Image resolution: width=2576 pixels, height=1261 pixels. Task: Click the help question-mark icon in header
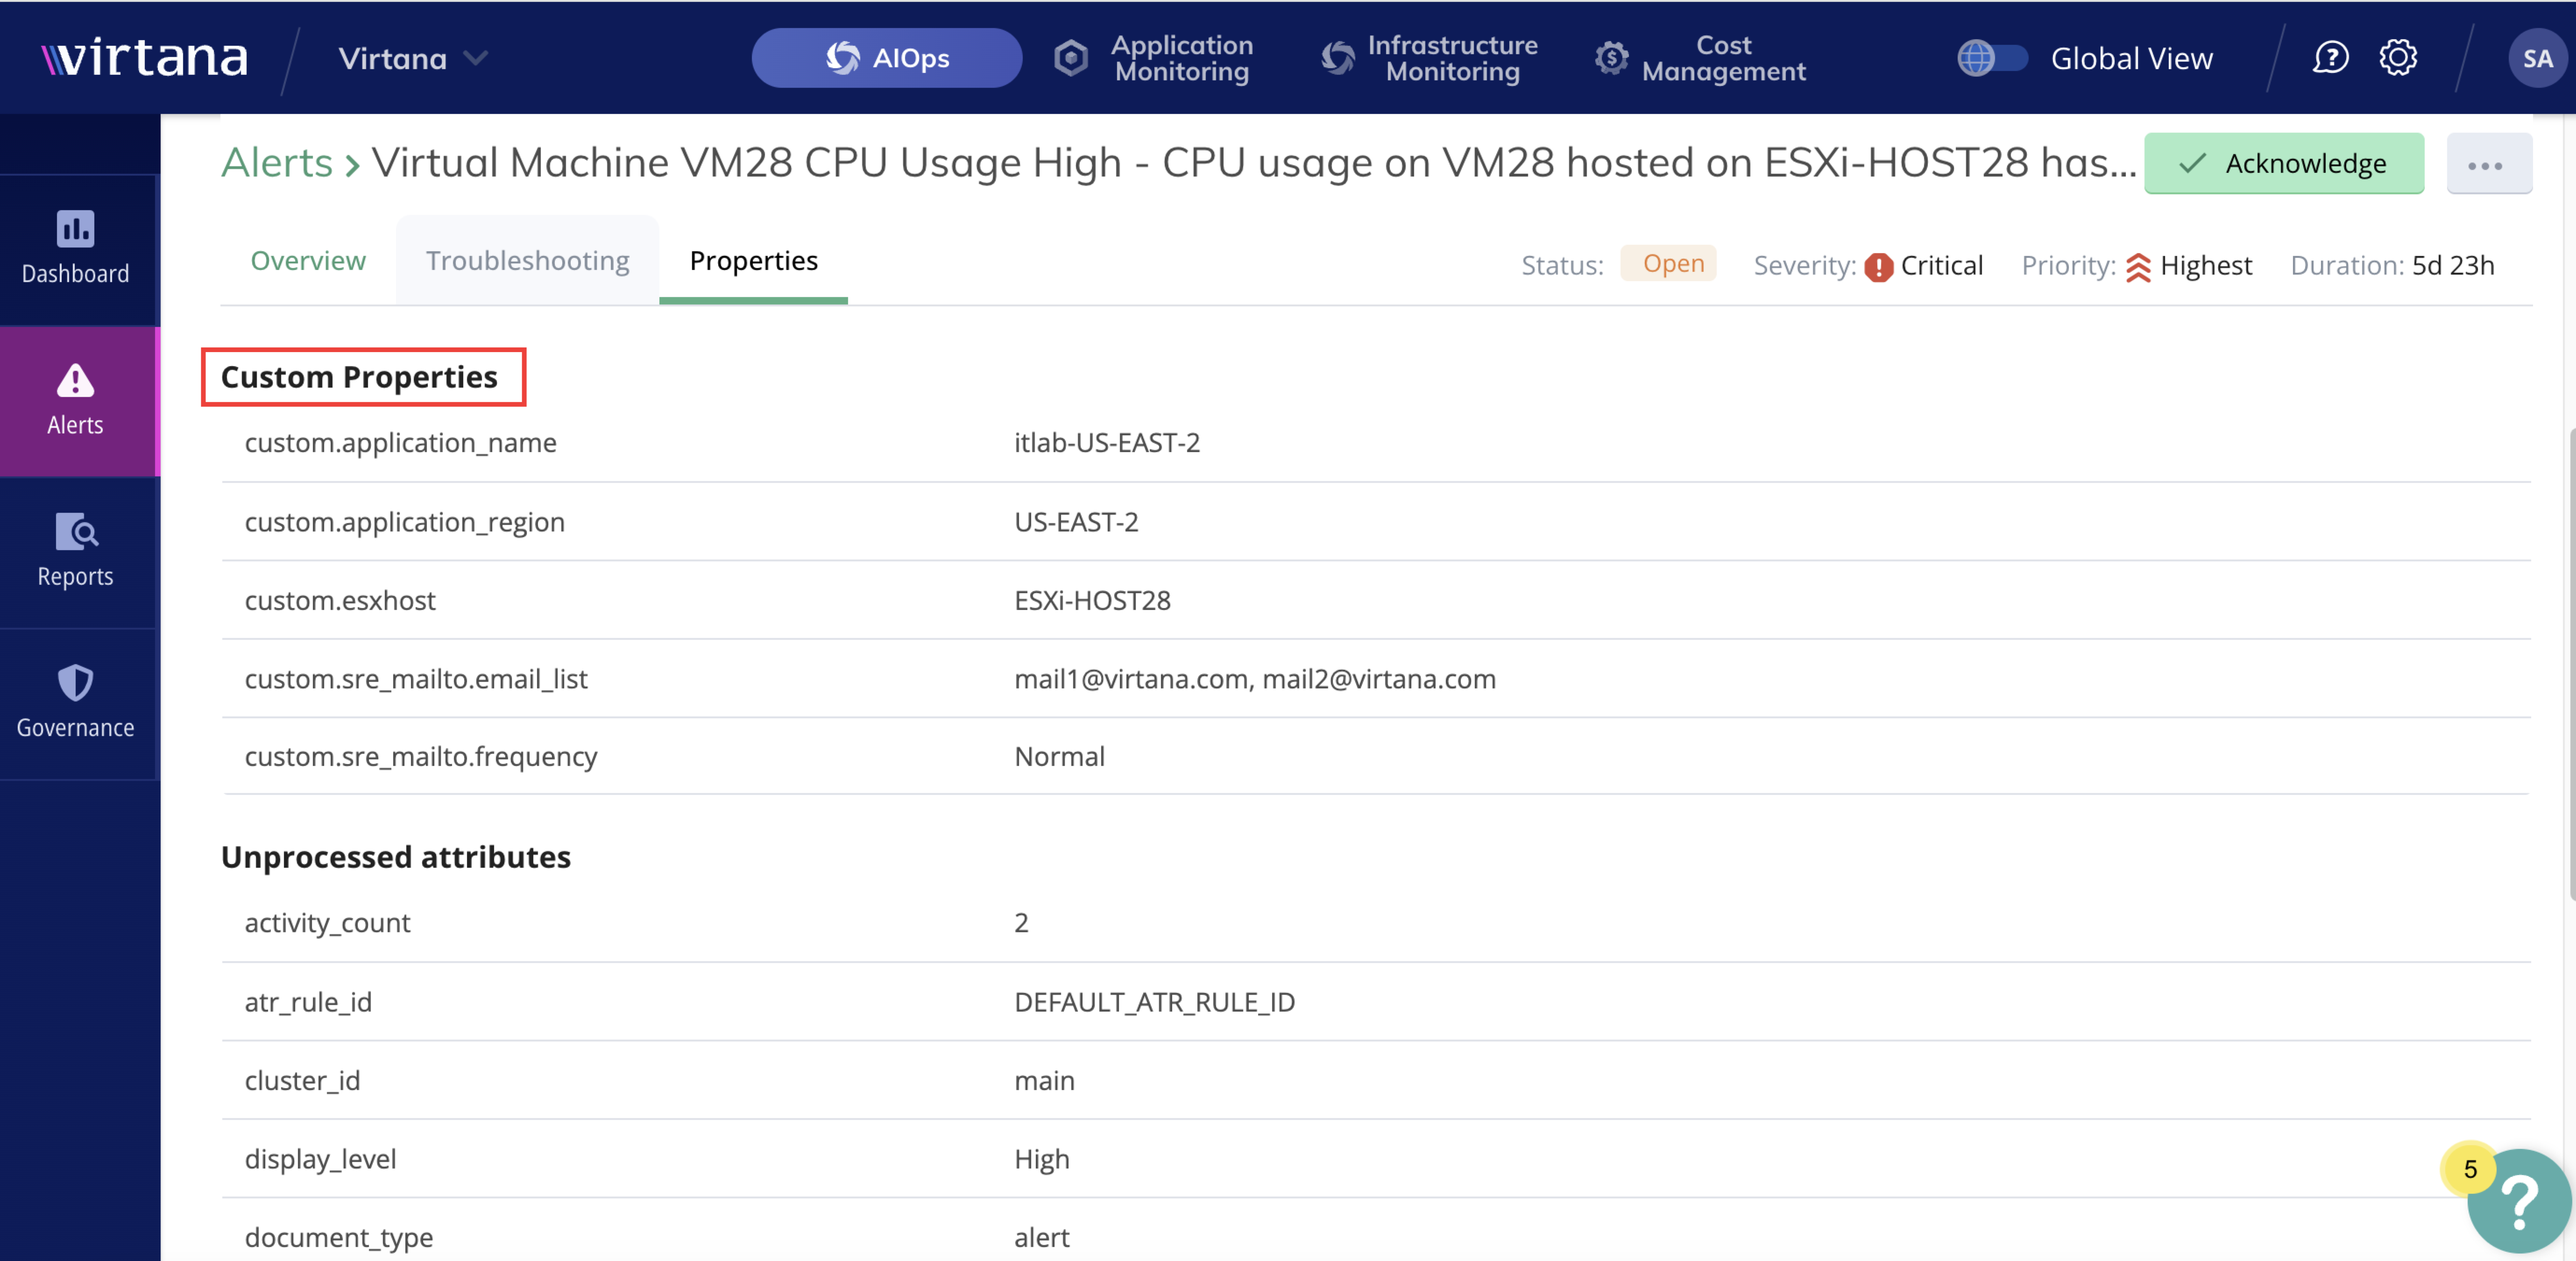[2330, 58]
